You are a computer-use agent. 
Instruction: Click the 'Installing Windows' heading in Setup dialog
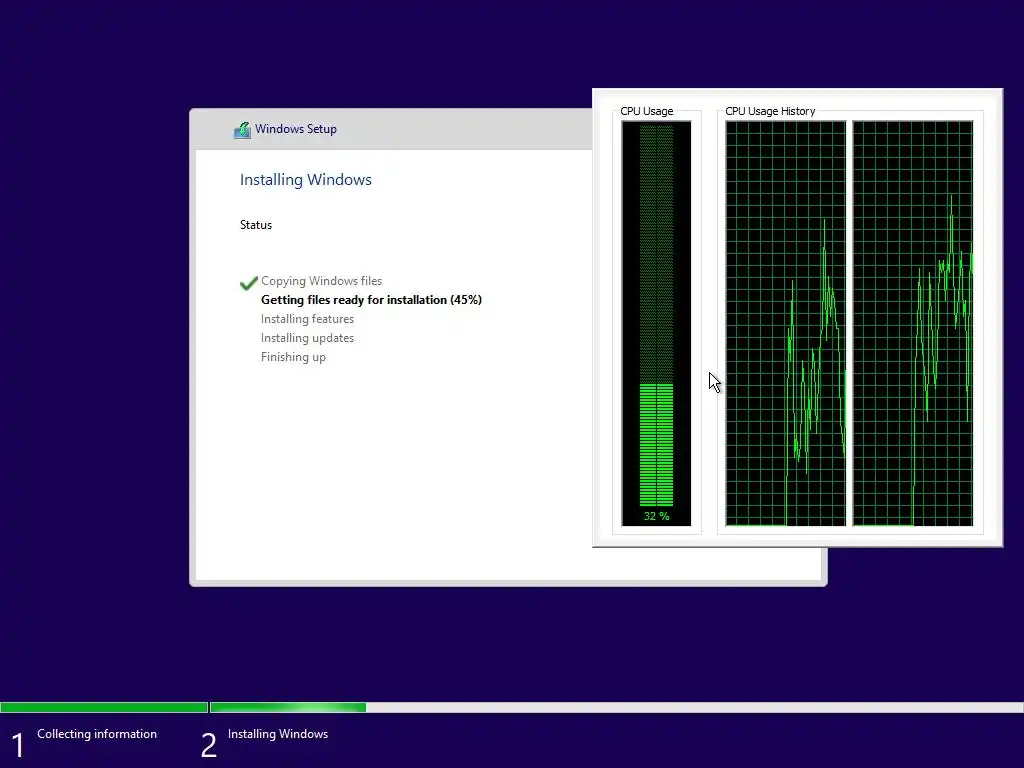(306, 180)
